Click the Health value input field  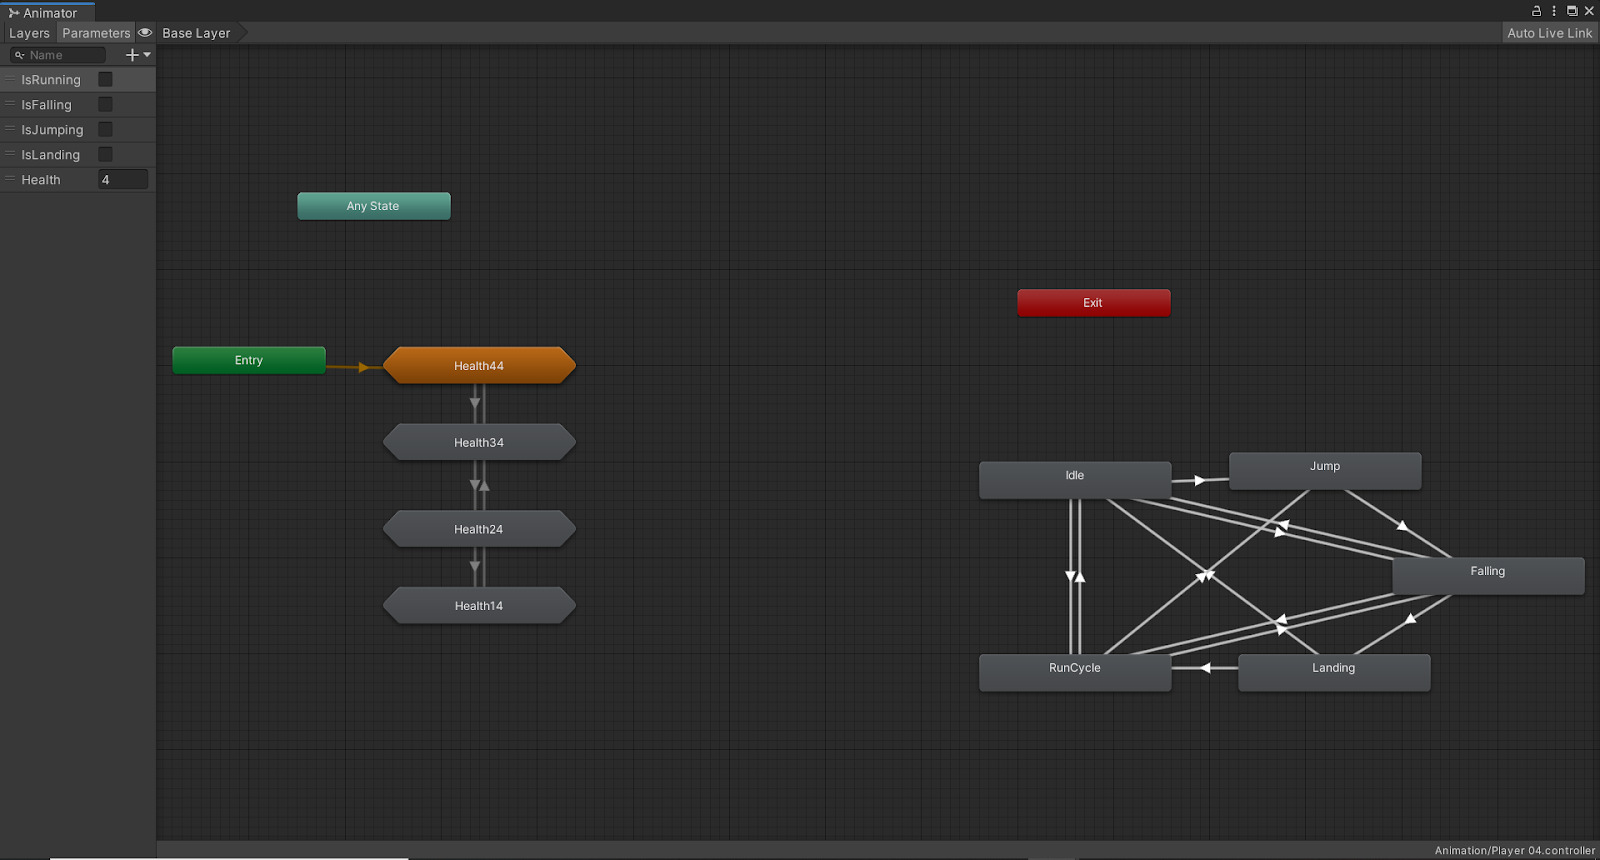(x=123, y=179)
